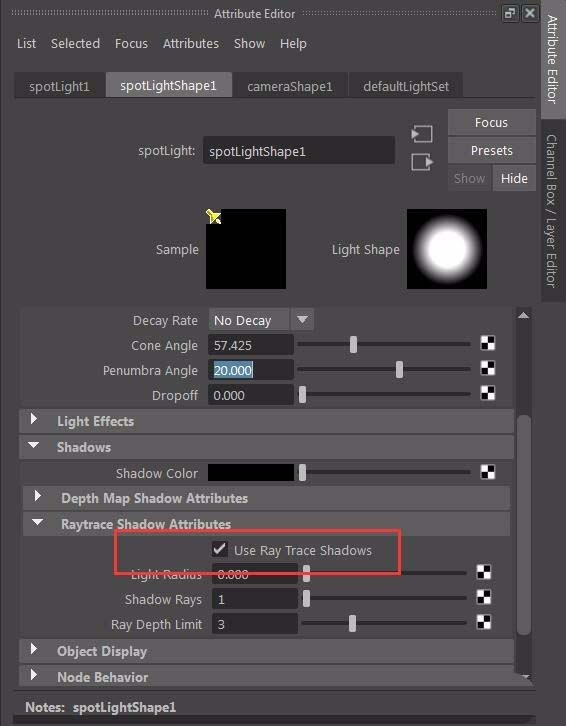Close the Attribute Editor panel
Viewport: 566px width, 726px height.
[530, 13]
